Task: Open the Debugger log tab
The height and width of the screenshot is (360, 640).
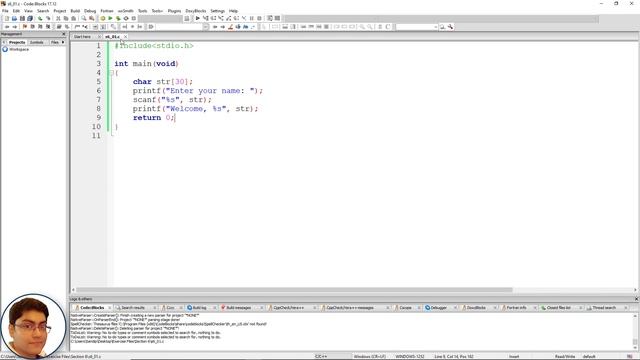Action: tap(438, 308)
